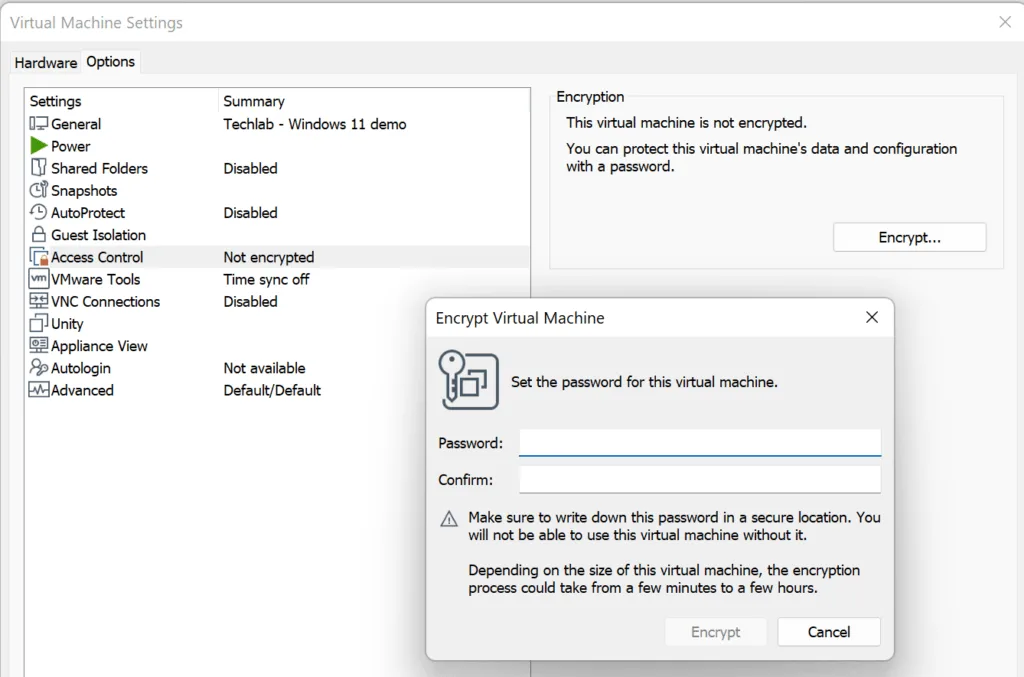Select the Advanced settings row
The height and width of the screenshot is (677, 1024).
click(x=82, y=390)
